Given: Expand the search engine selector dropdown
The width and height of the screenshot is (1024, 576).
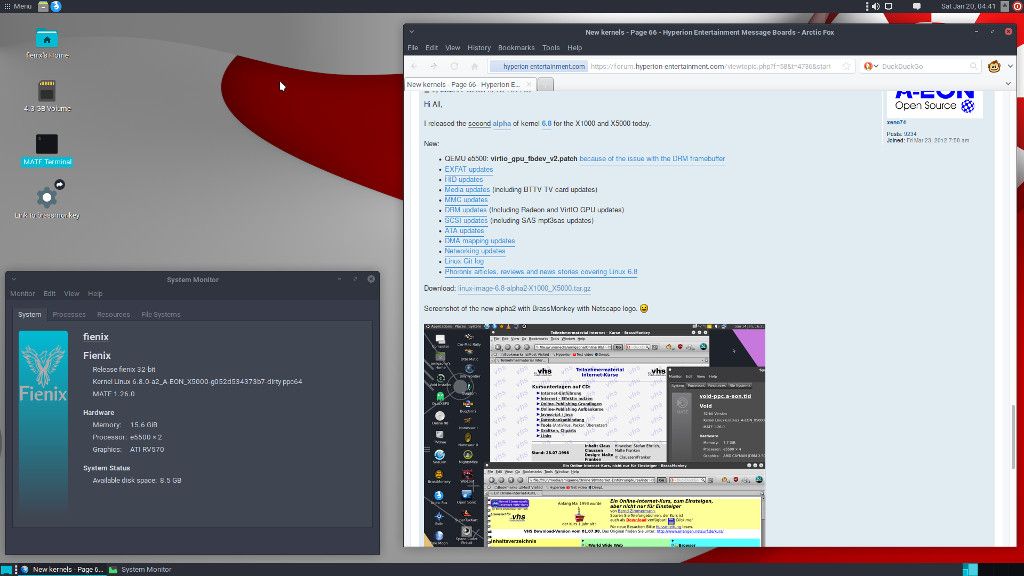Looking at the screenshot, I should click(x=871, y=67).
